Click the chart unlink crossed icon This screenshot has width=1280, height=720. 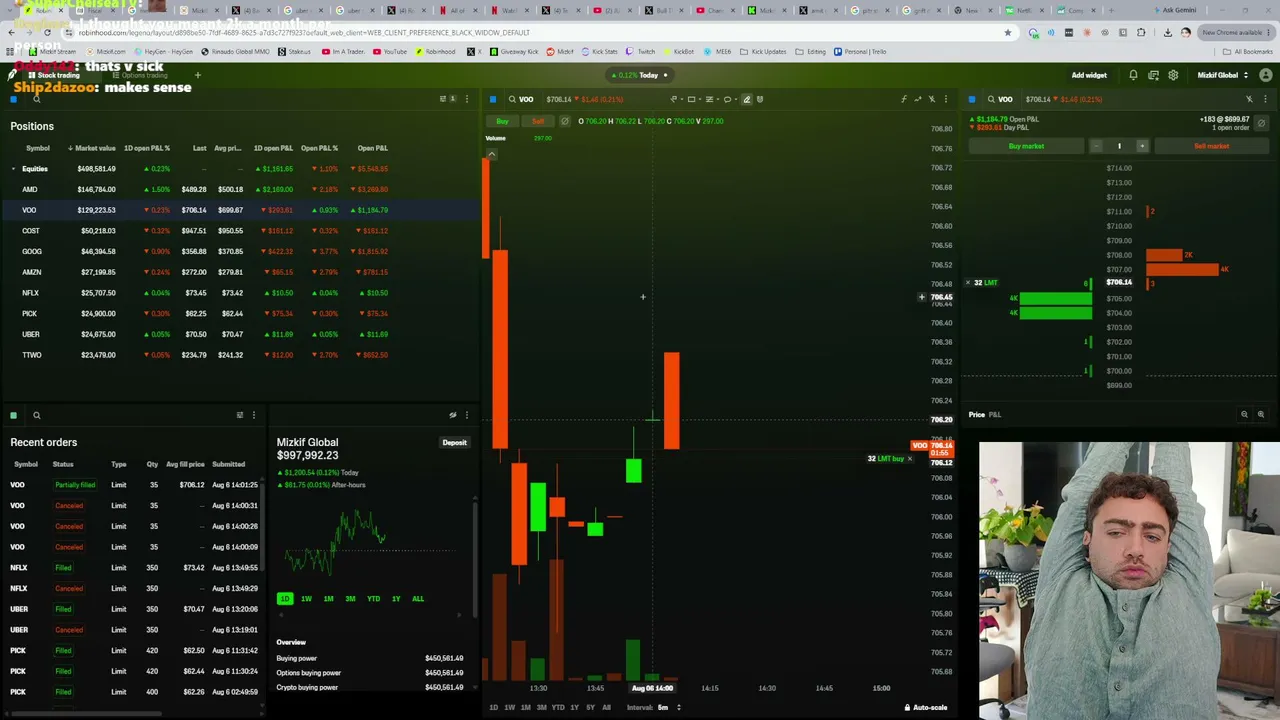click(931, 99)
